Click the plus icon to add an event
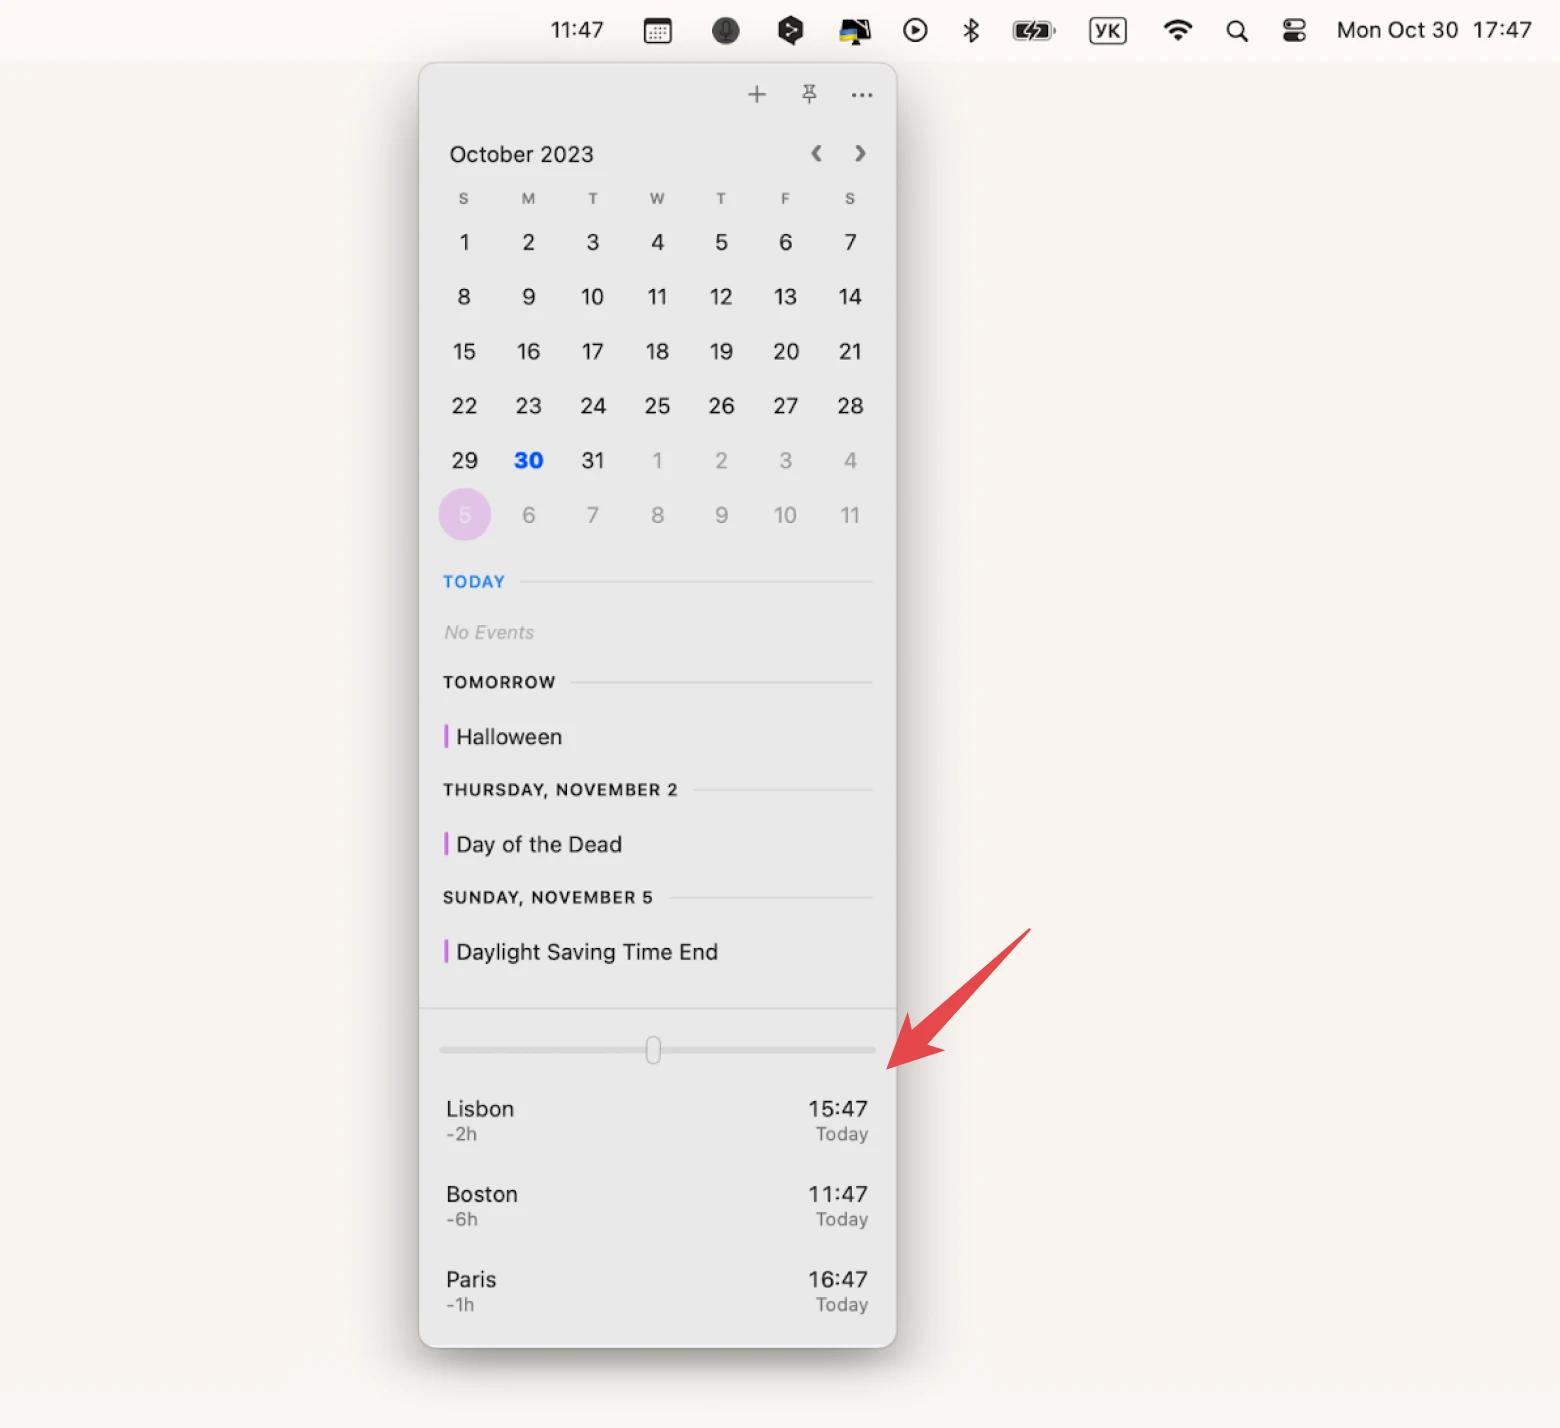This screenshot has width=1560, height=1428. click(x=757, y=95)
